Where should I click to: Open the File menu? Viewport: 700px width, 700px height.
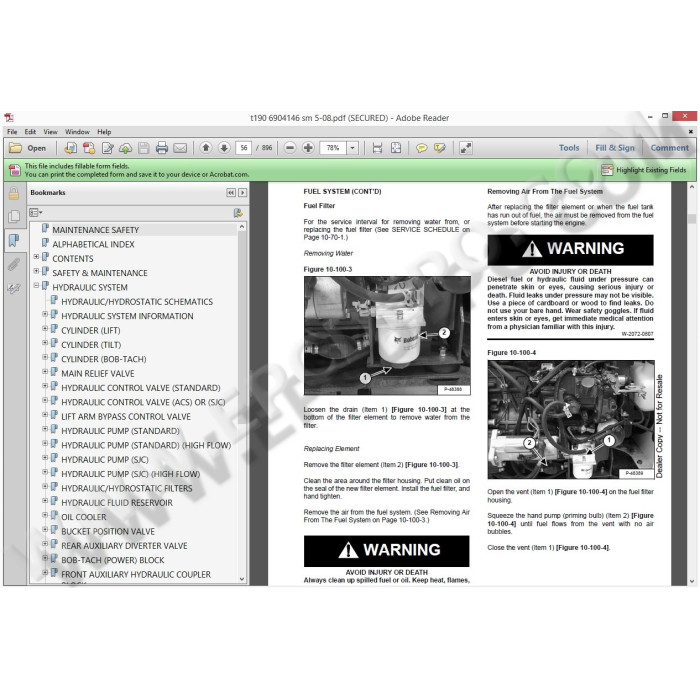pos(12,132)
